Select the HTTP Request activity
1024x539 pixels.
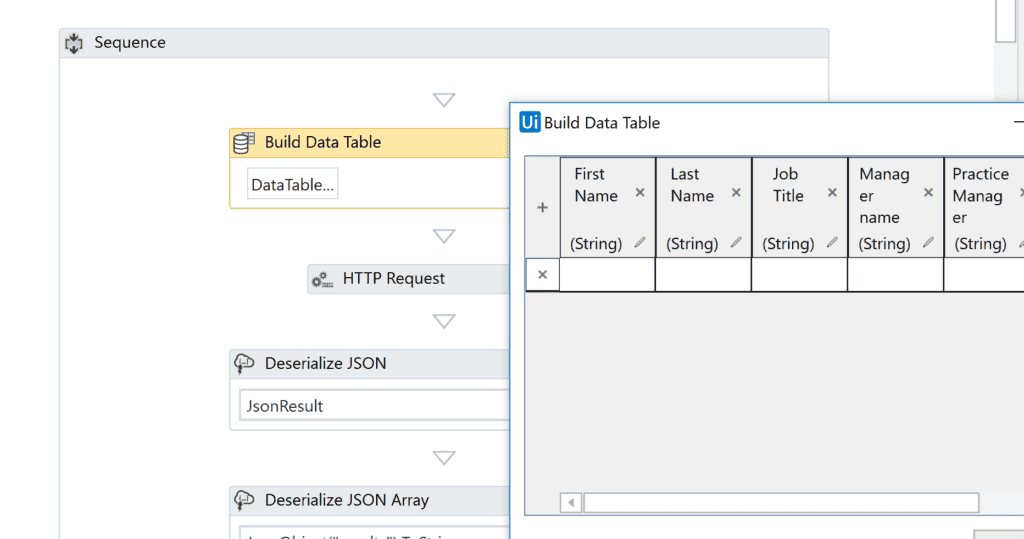(408, 279)
